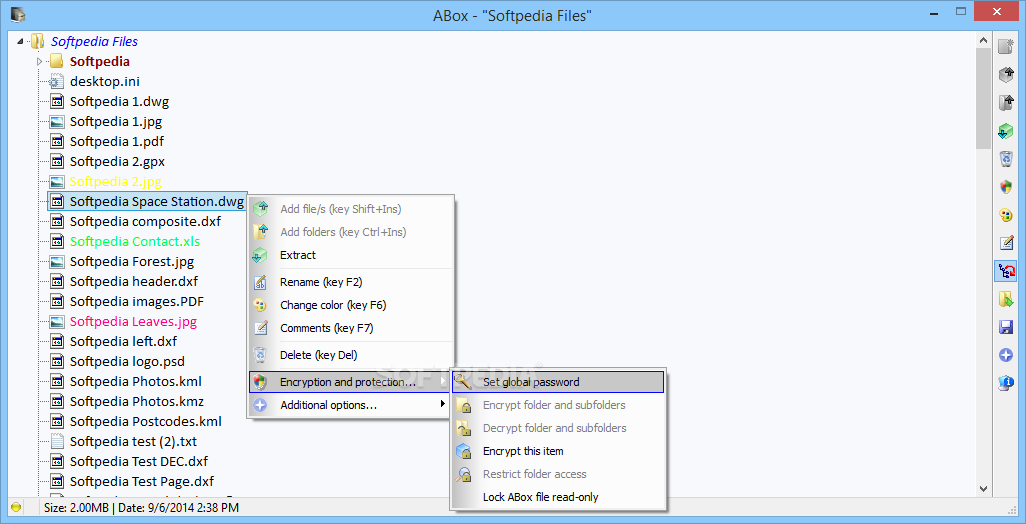Select Softpedia 1.dwg in the tree
The width and height of the screenshot is (1026, 524).
pyautogui.click(x=120, y=101)
